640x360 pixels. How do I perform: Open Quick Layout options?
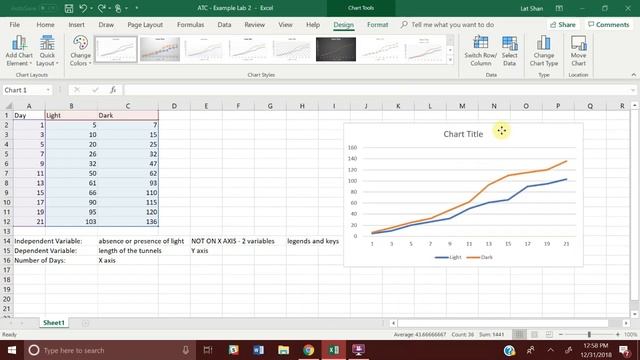coord(47,51)
